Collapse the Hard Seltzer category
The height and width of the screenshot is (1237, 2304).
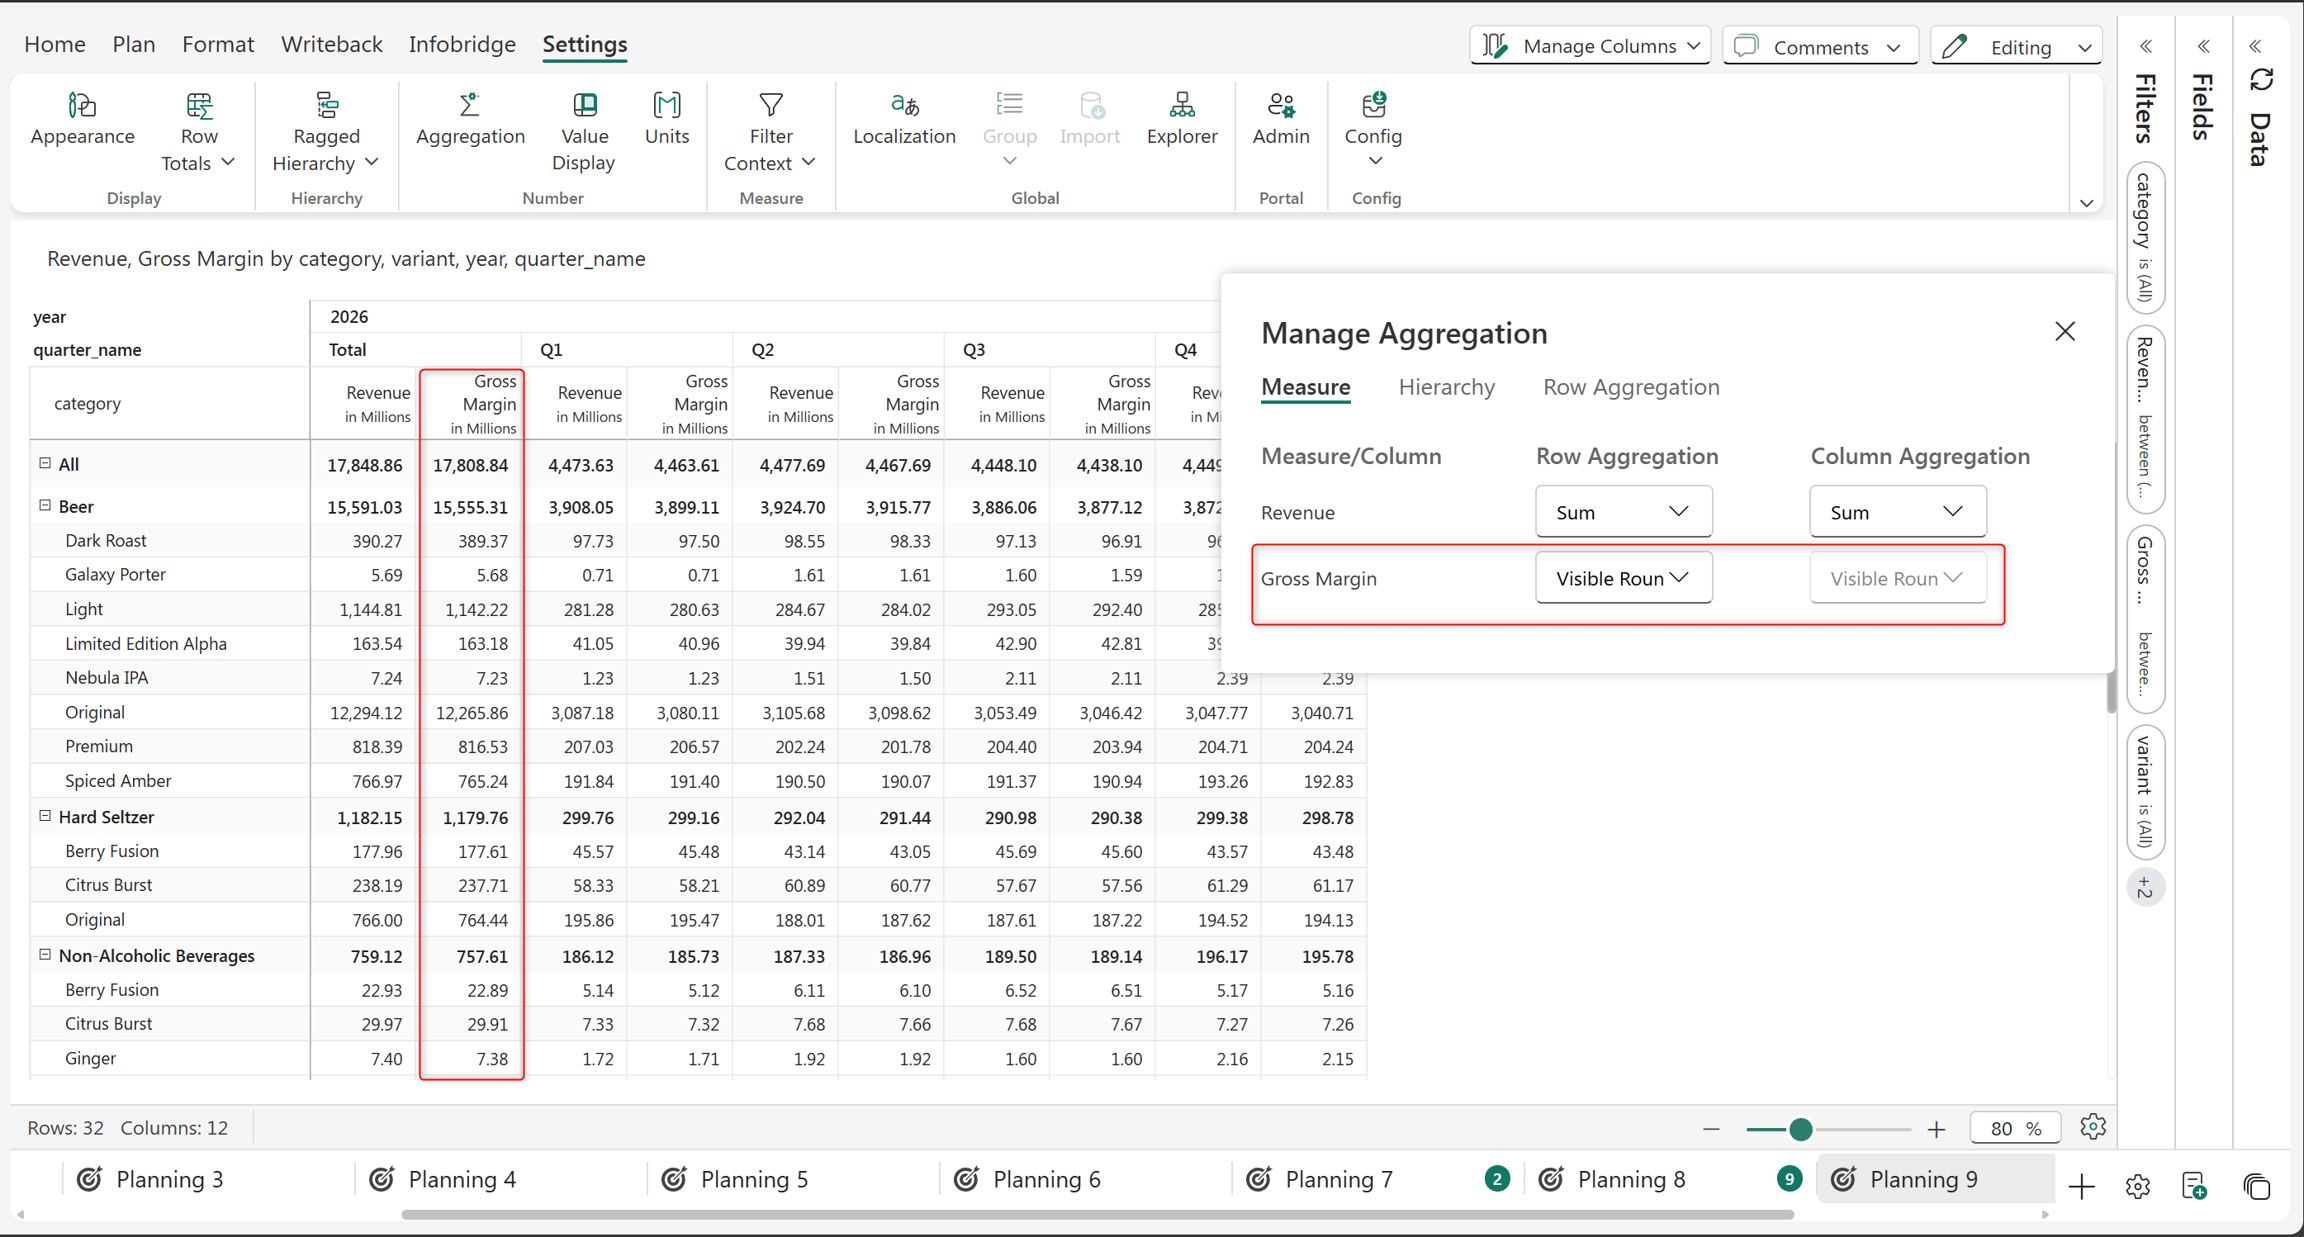point(45,816)
